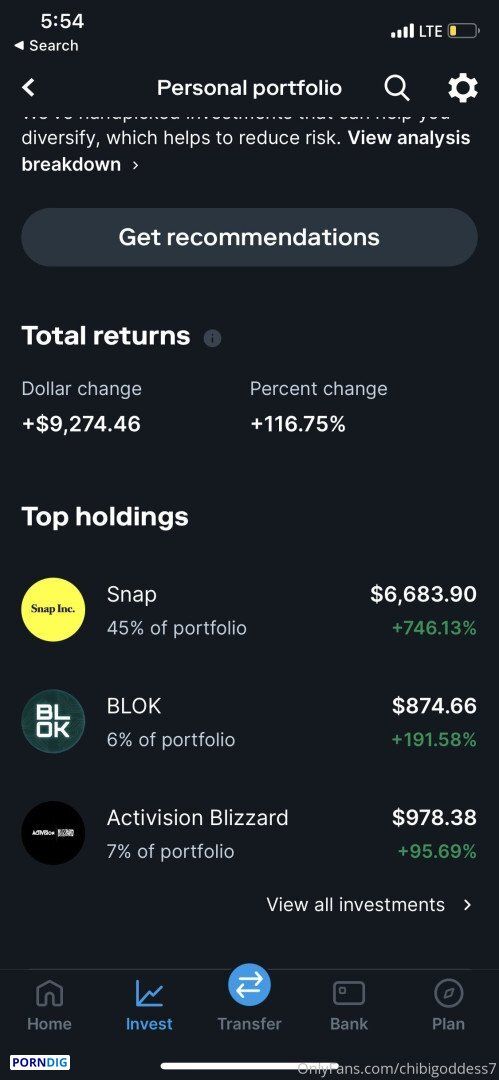This screenshot has width=499, height=1080.
Task: Tap the +116.75% percent change value
Action: click(x=298, y=424)
